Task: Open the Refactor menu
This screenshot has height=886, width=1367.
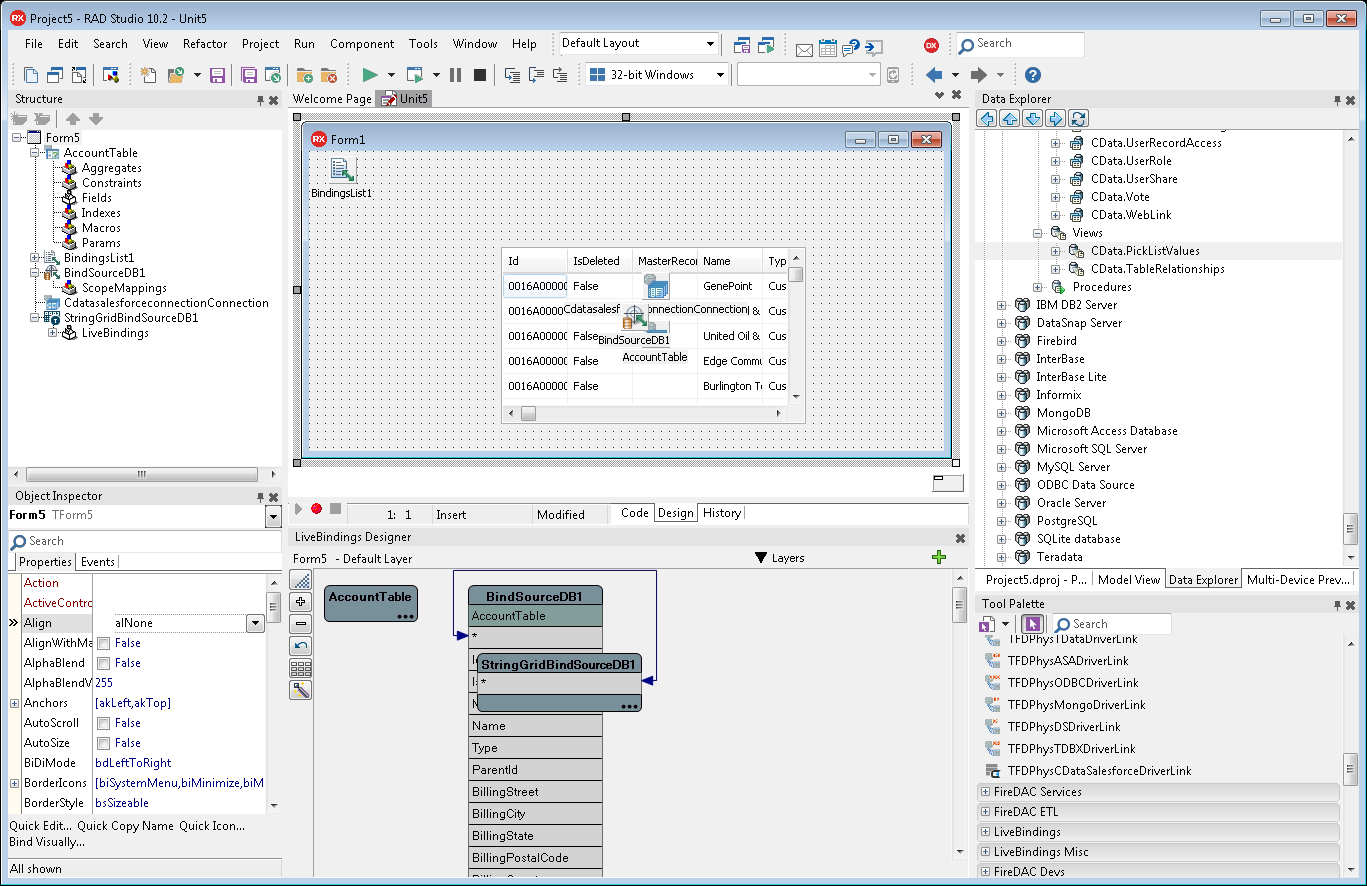Action: pos(204,44)
